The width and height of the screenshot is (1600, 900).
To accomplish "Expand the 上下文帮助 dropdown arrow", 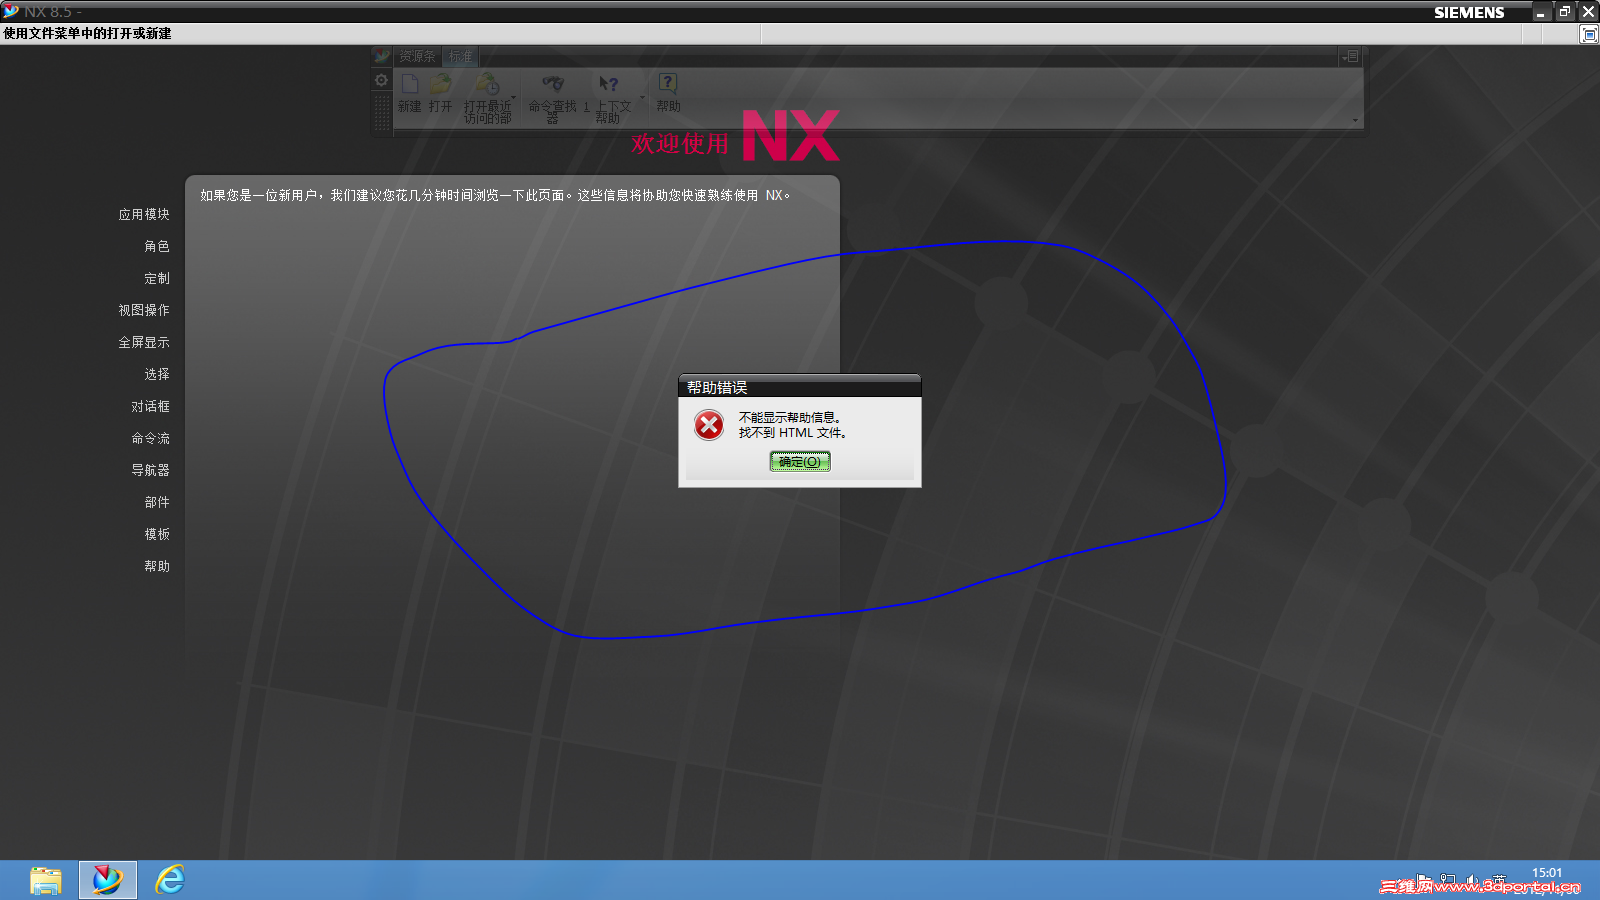I will click(x=642, y=97).
